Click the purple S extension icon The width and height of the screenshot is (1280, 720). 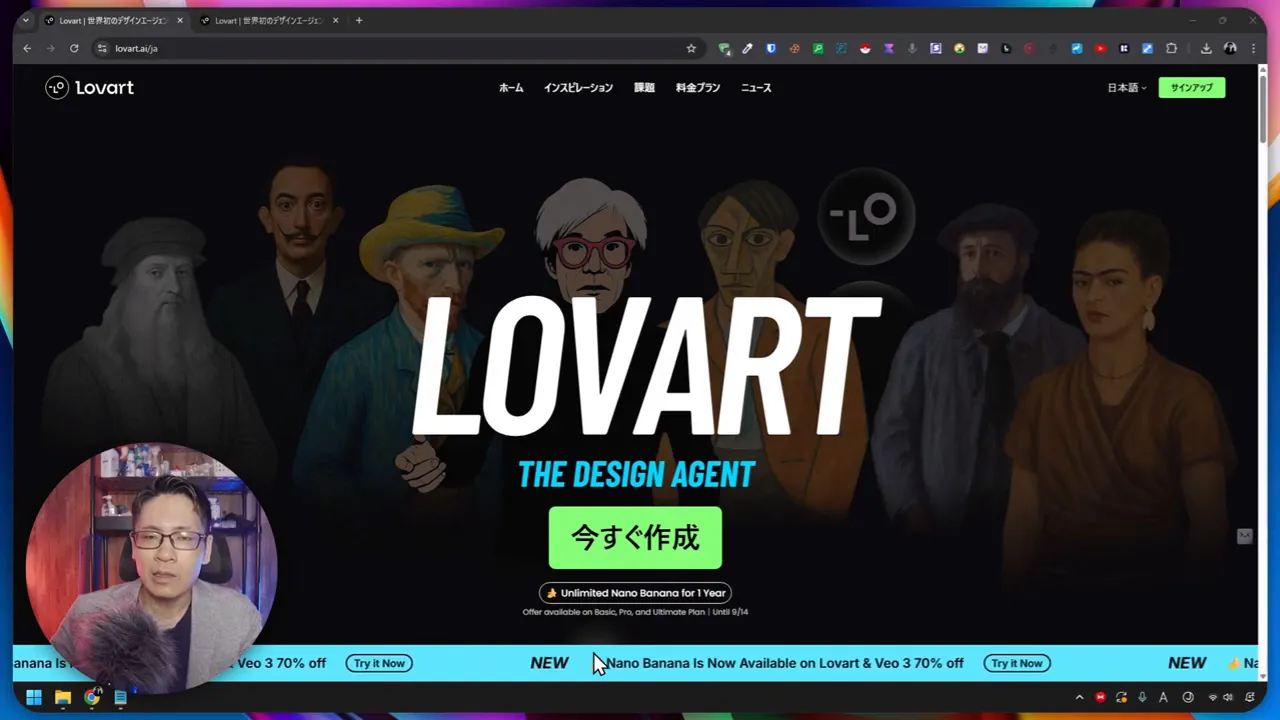click(x=936, y=48)
